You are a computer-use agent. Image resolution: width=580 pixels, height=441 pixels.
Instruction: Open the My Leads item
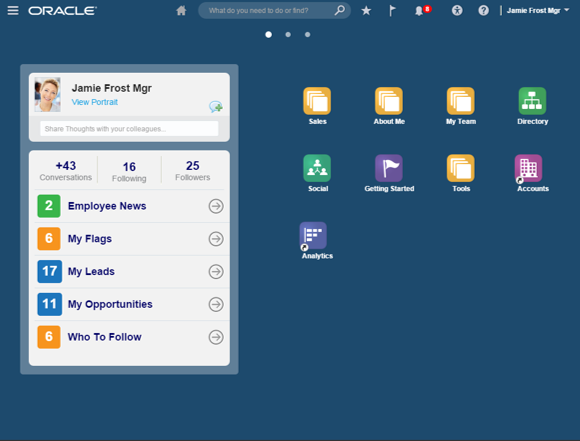point(91,272)
